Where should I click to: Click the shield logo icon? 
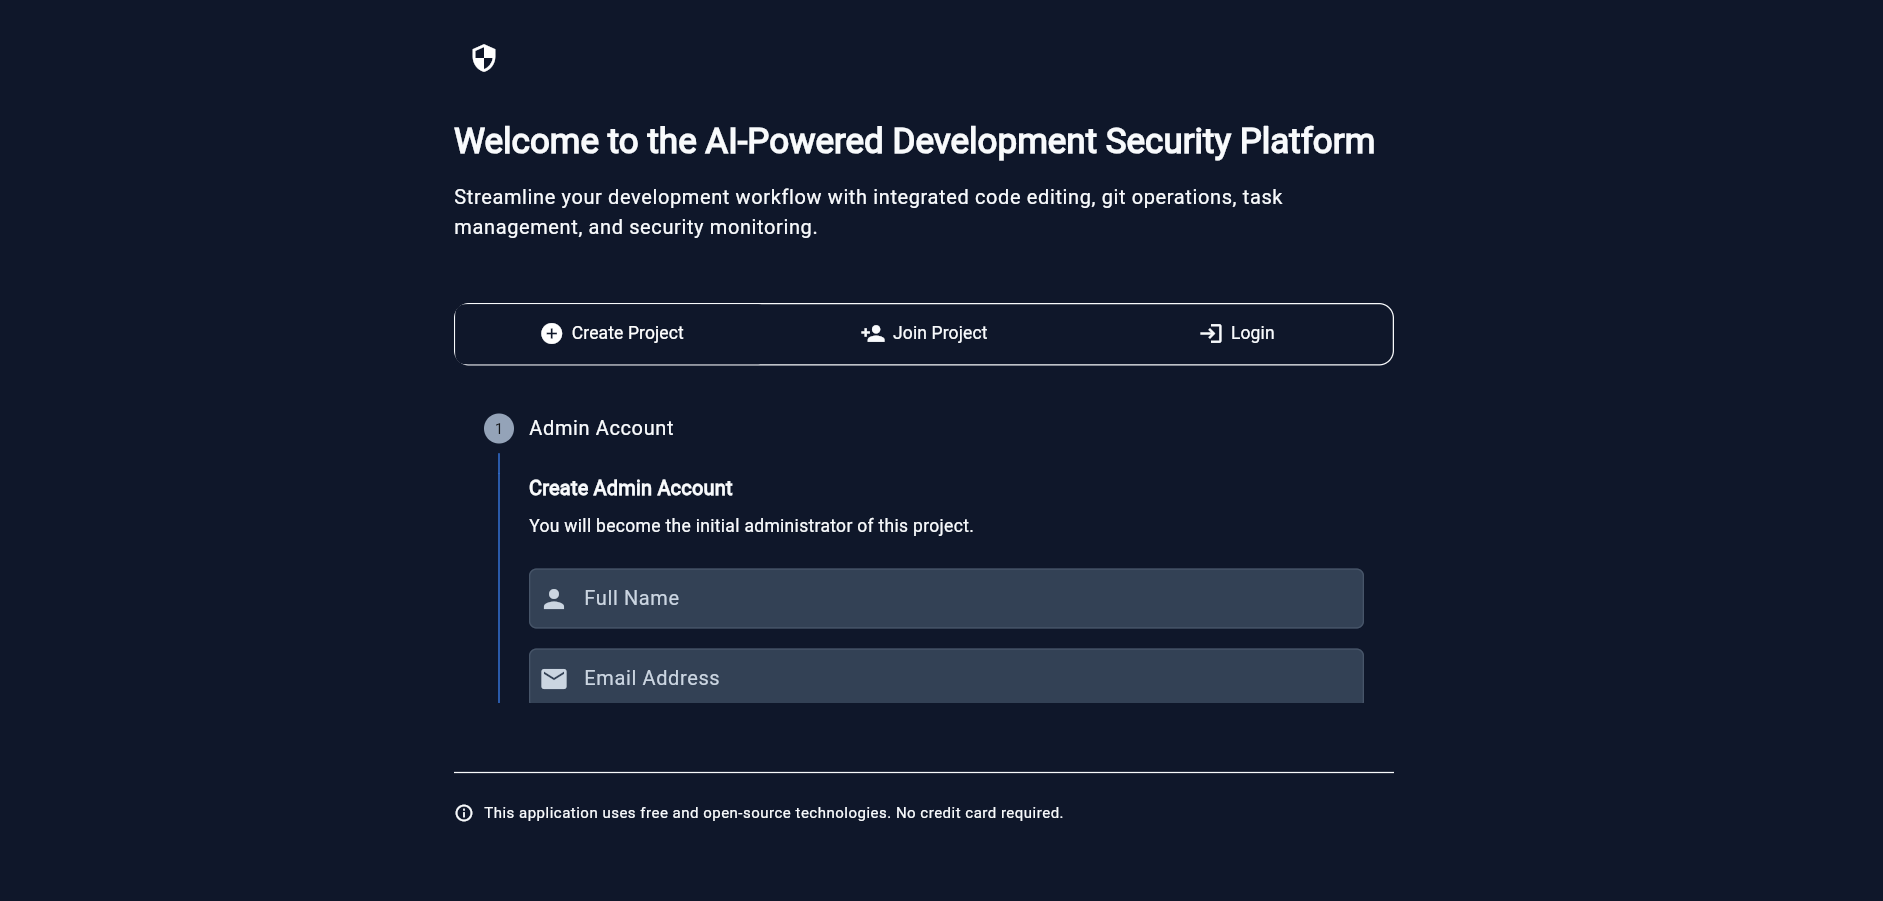(x=484, y=58)
